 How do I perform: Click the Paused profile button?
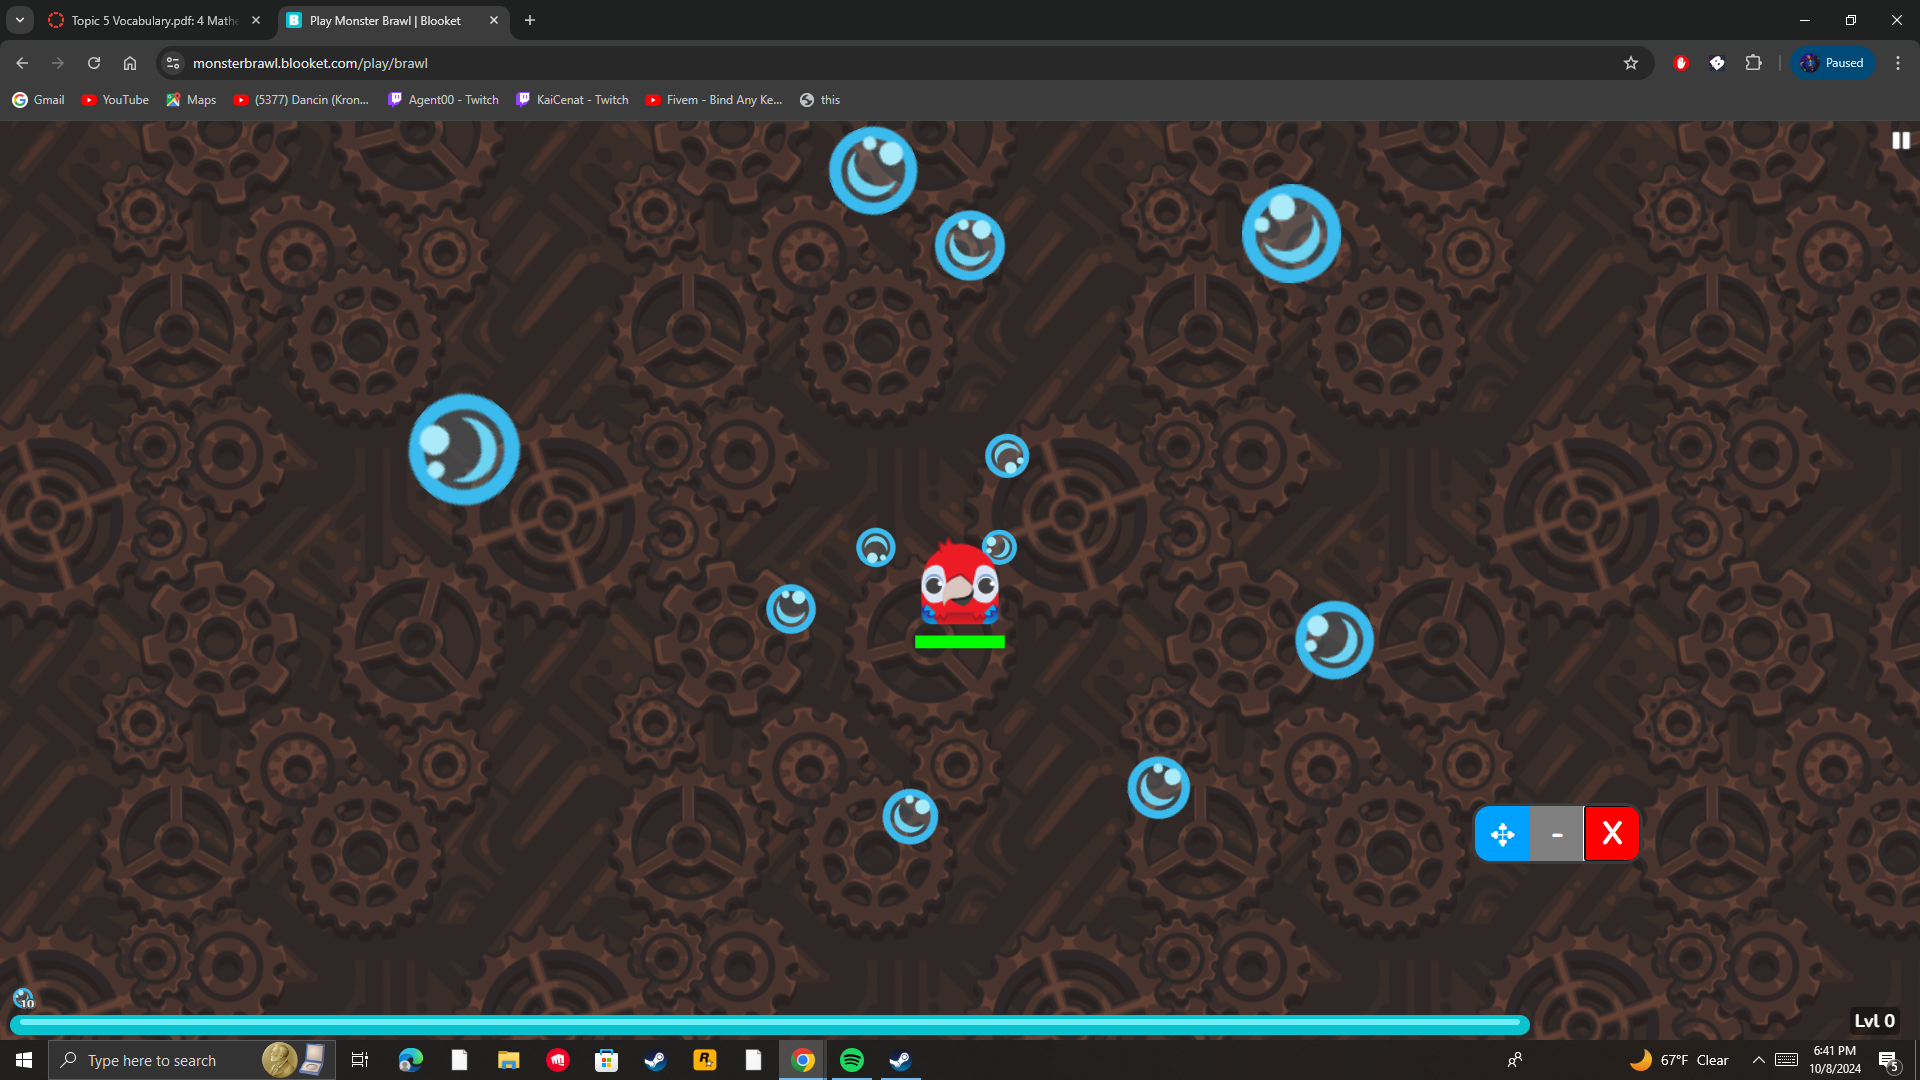[x=1833, y=63]
